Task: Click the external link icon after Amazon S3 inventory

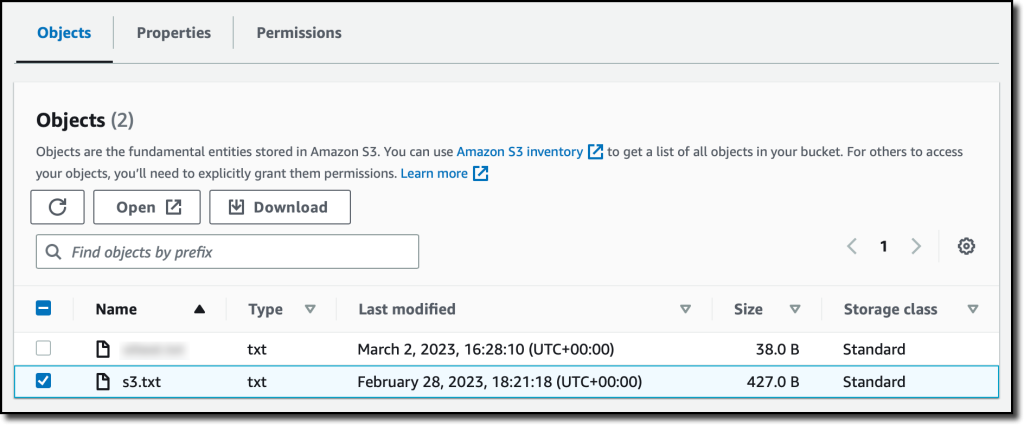Action: [595, 152]
